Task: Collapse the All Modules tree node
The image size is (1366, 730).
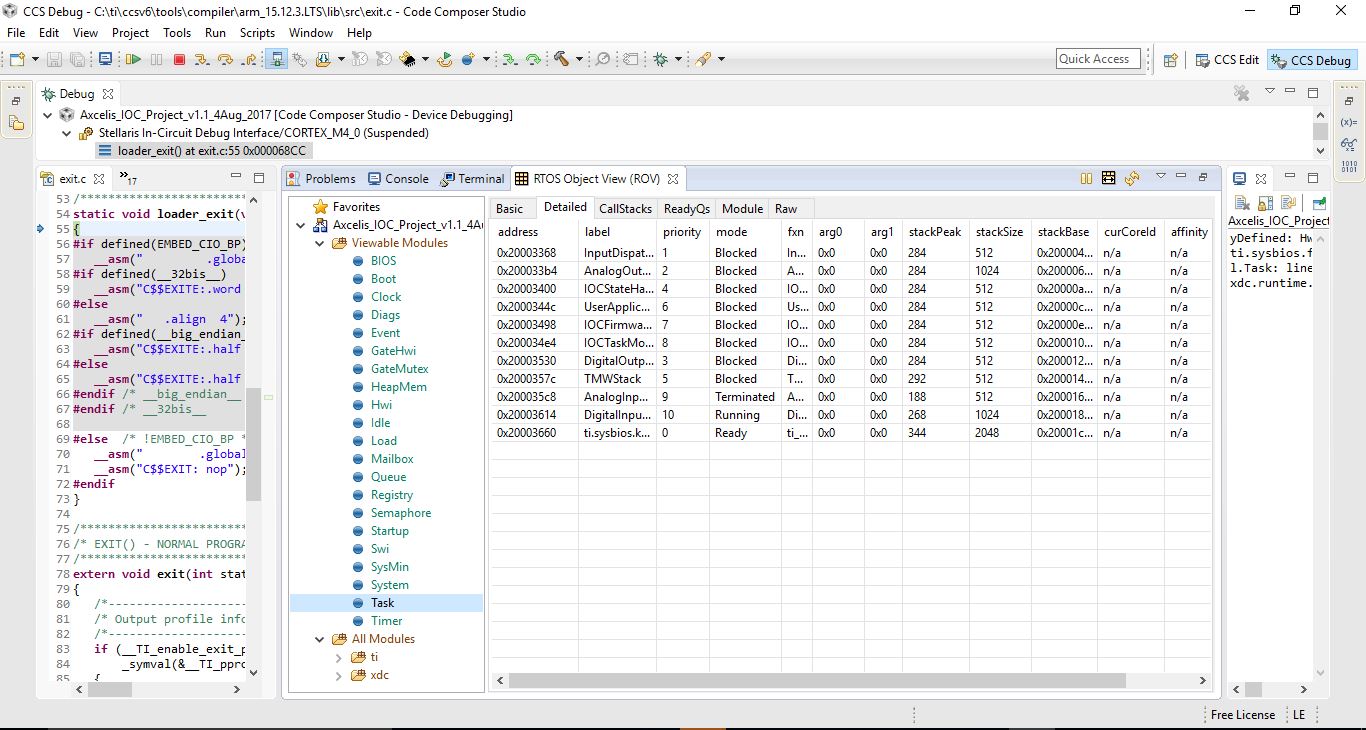Action: (x=320, y=639)
